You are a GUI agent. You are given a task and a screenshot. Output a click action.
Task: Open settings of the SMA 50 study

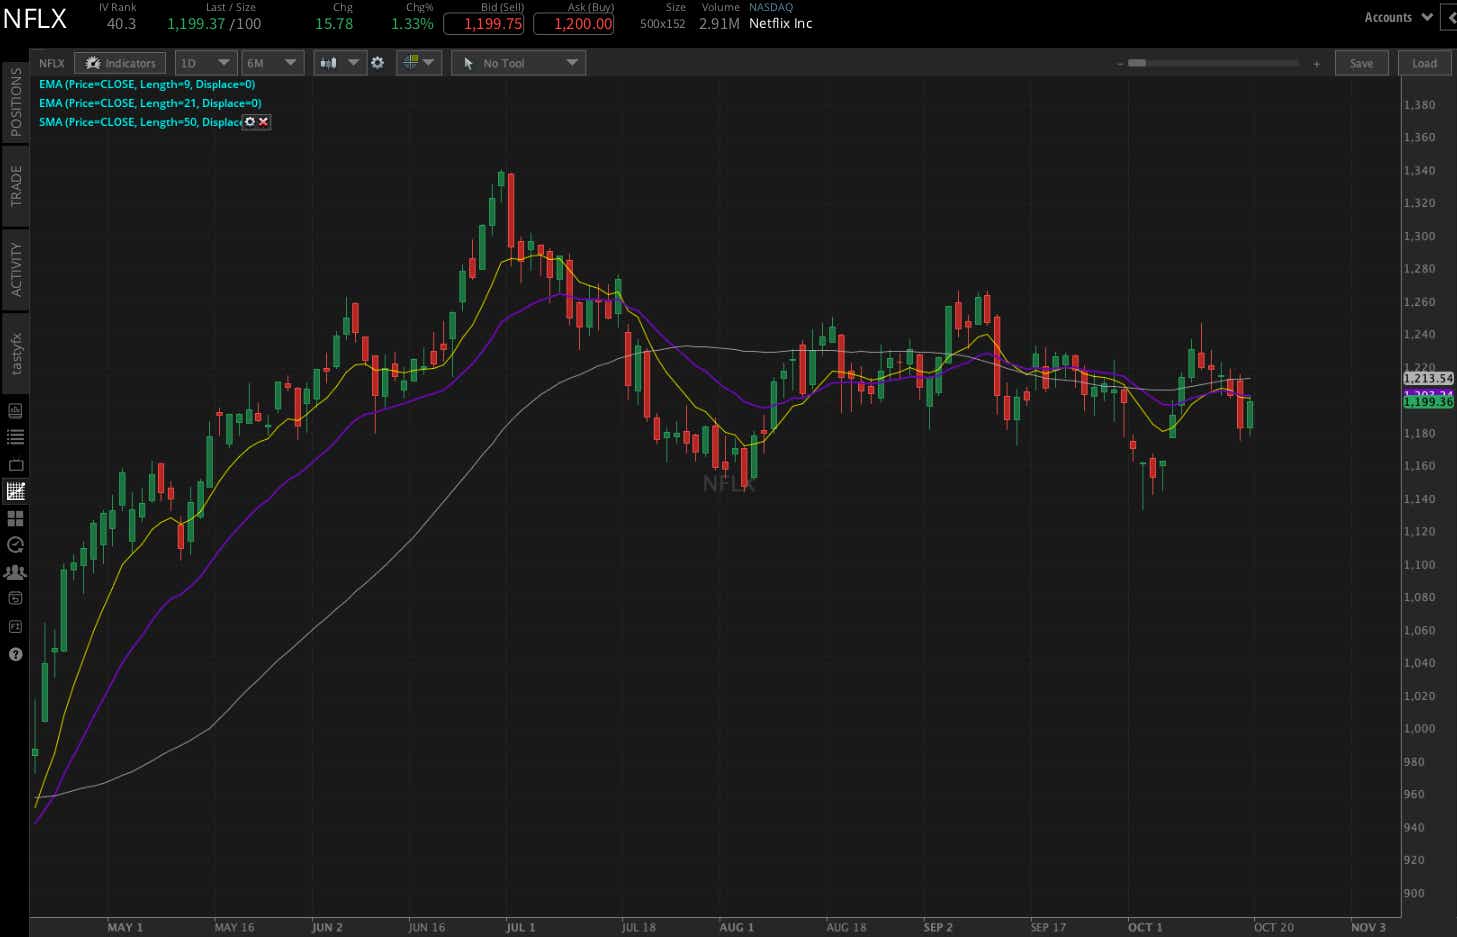tap(247, 122)
